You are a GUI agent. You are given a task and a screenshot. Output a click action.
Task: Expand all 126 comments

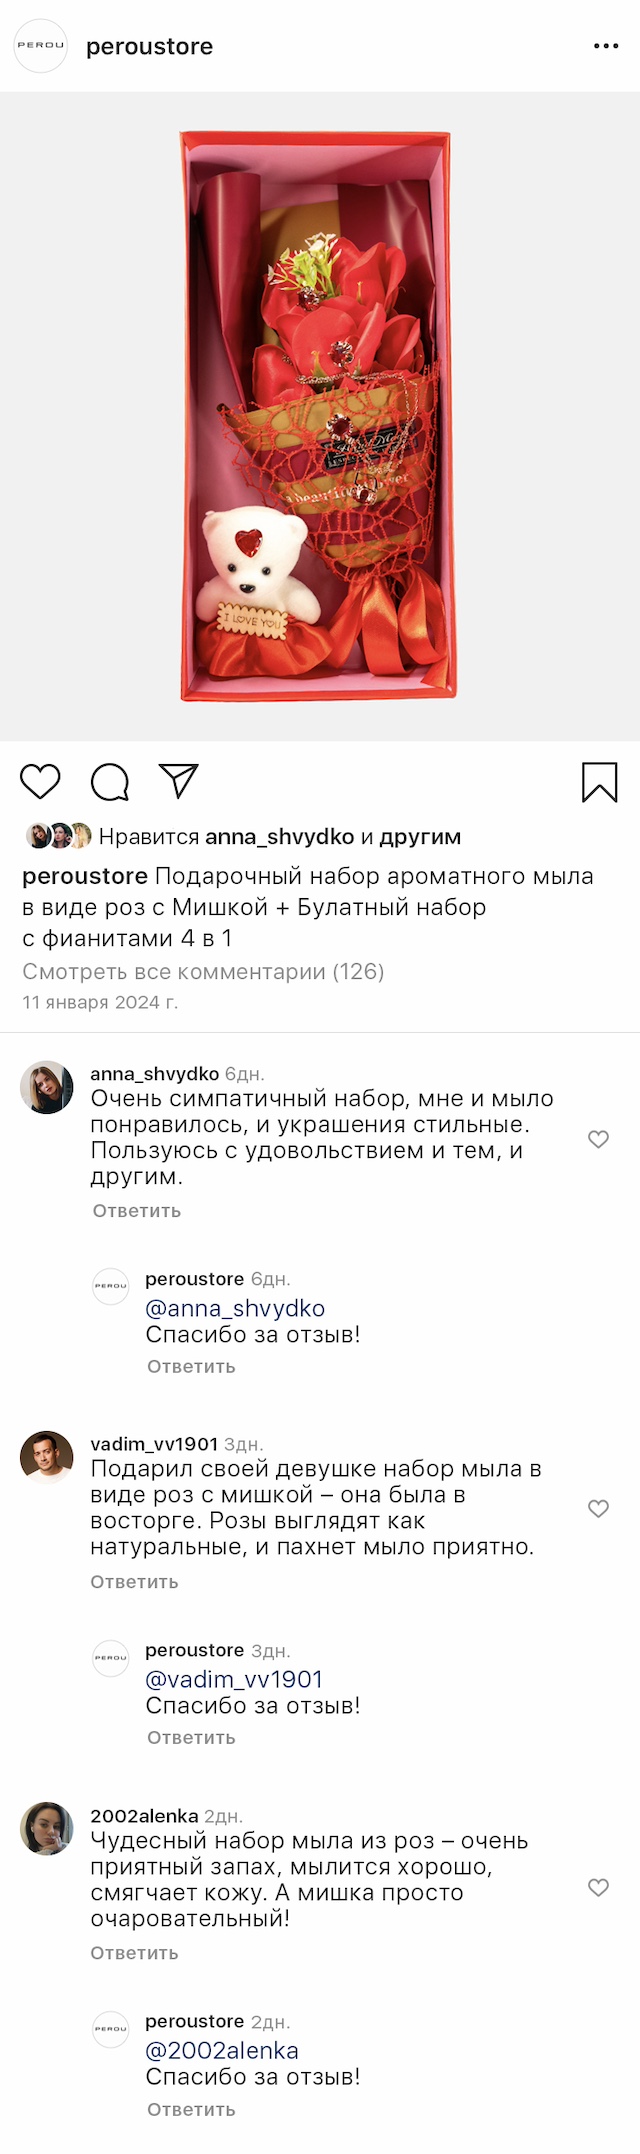203,971
